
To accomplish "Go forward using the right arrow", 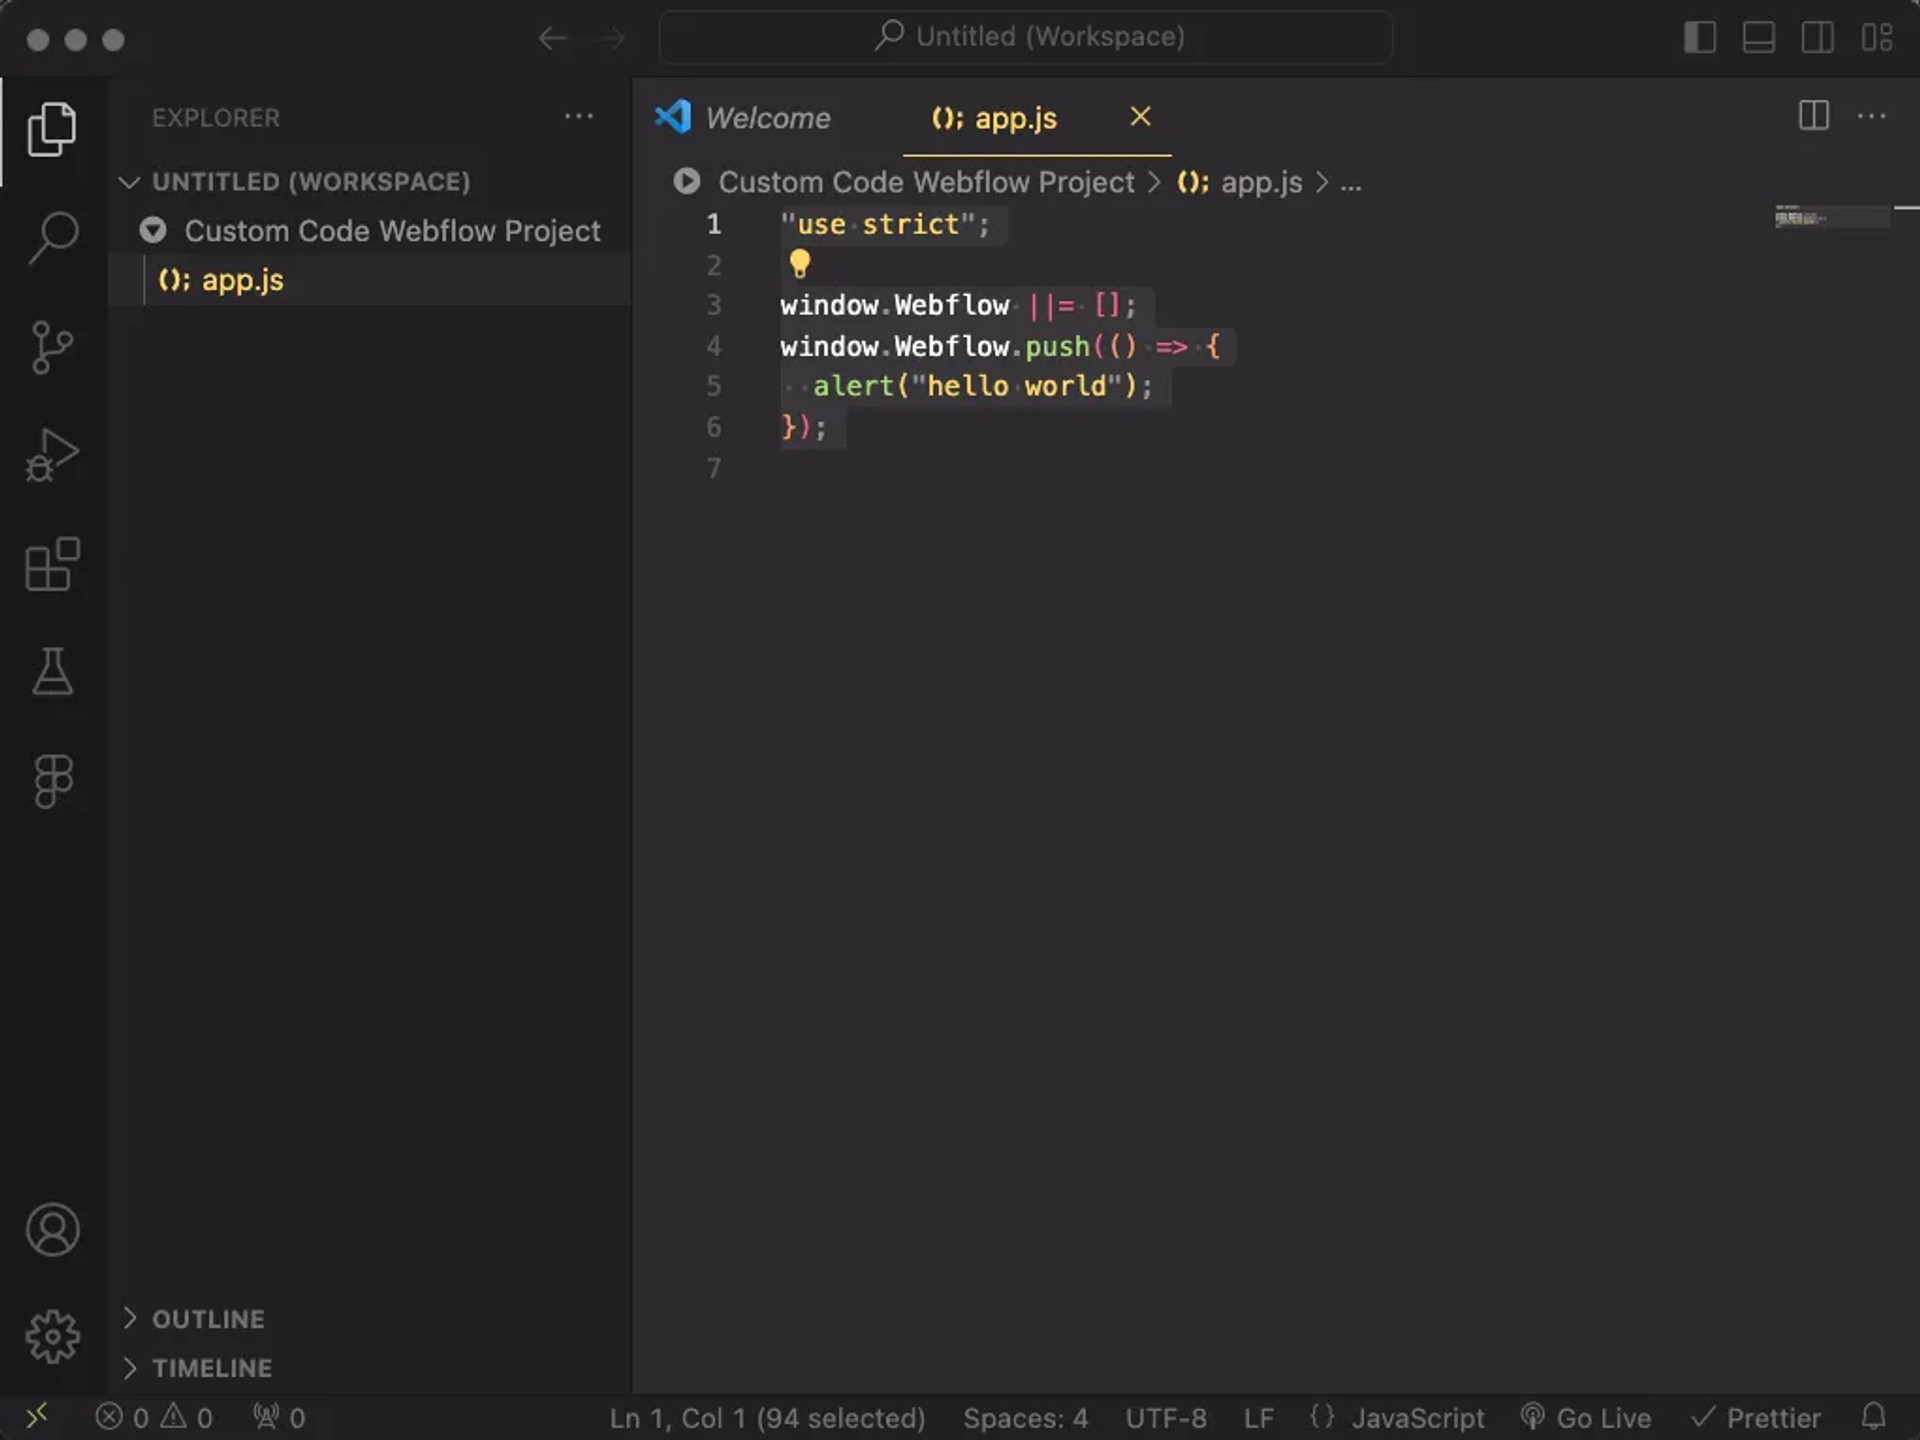I will [x=610, y=39].
